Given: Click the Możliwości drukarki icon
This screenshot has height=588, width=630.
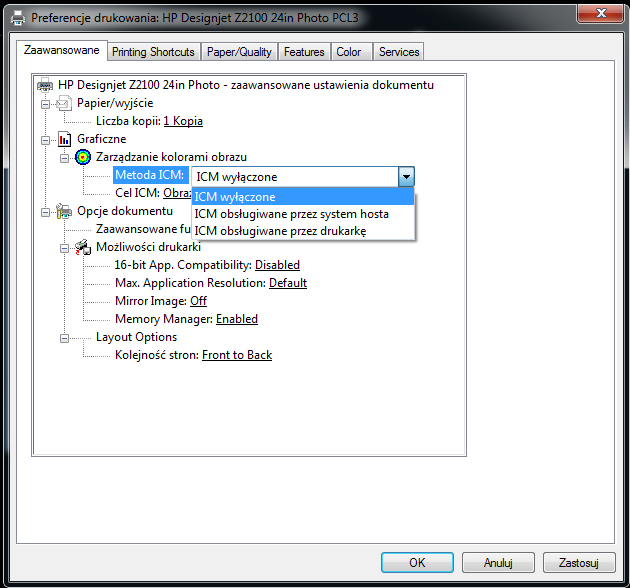Looking at the screenshot, I should coord(83,247).
